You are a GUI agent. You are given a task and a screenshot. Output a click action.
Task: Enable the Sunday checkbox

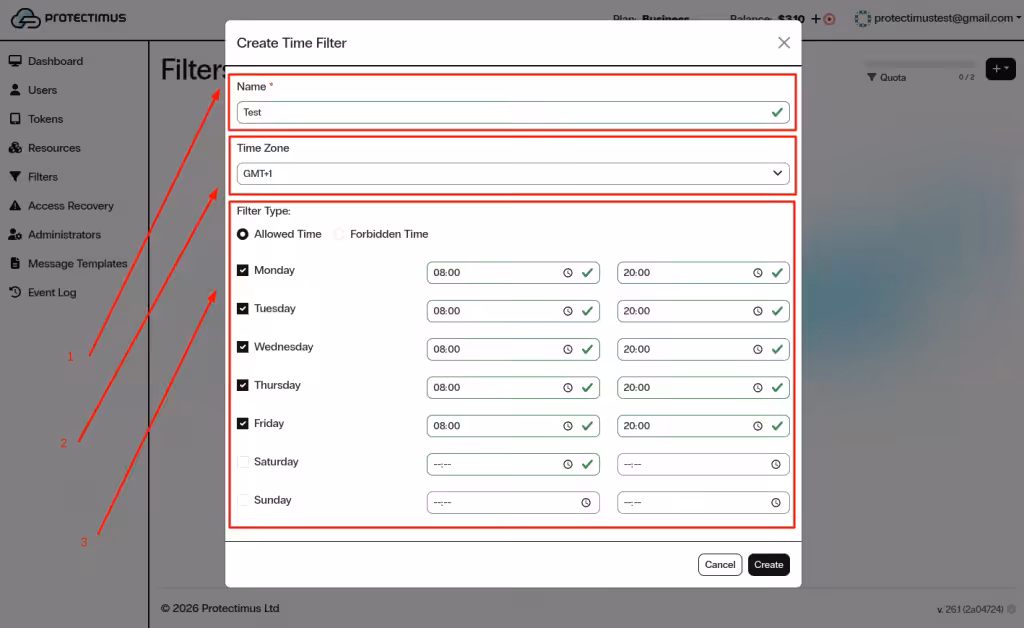242,500
